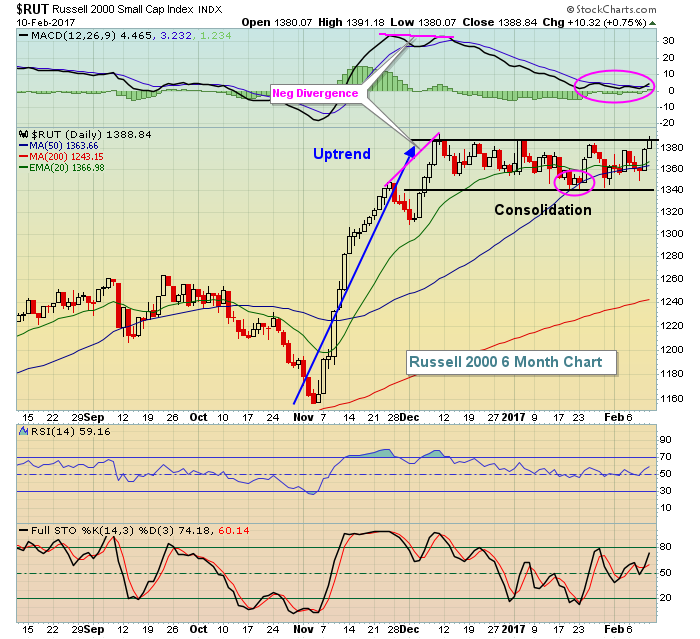Click the Sep label on price date axis
Image resolution: width=700 pixels, height=639 pixels.
(x=94, y=417)
